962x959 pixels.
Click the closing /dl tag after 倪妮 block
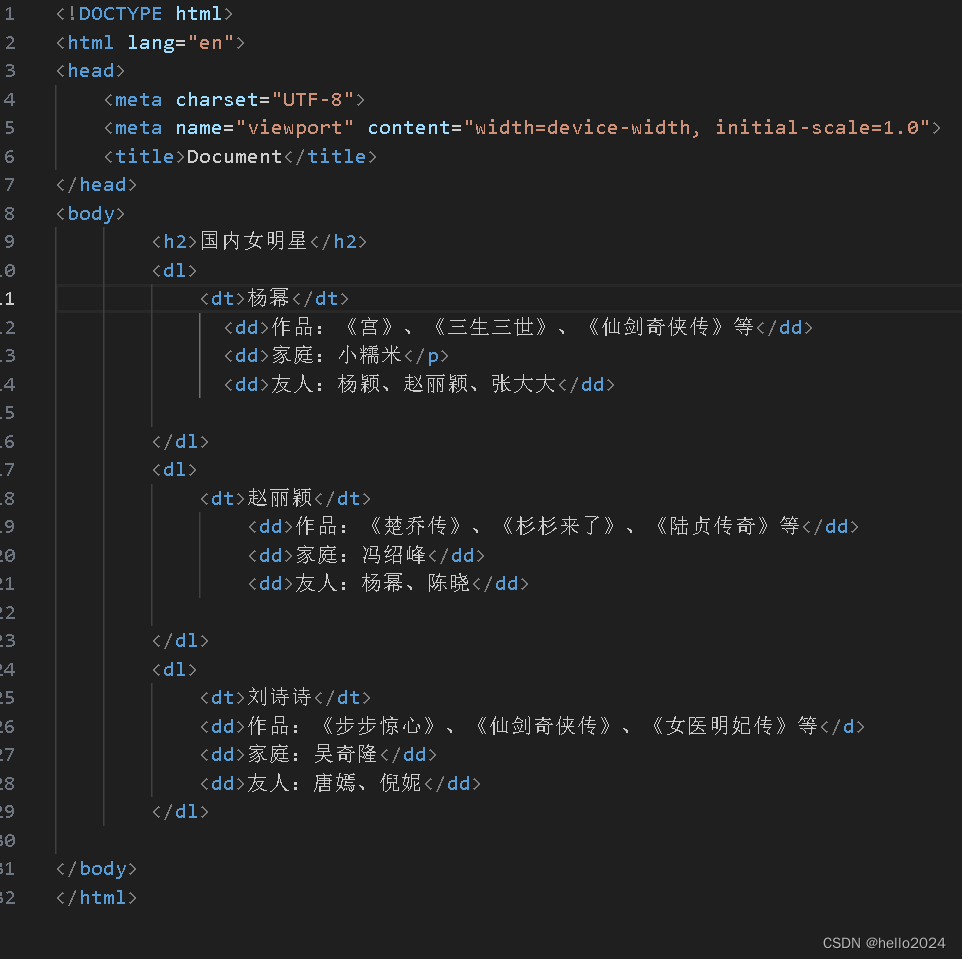click(180, 812)
